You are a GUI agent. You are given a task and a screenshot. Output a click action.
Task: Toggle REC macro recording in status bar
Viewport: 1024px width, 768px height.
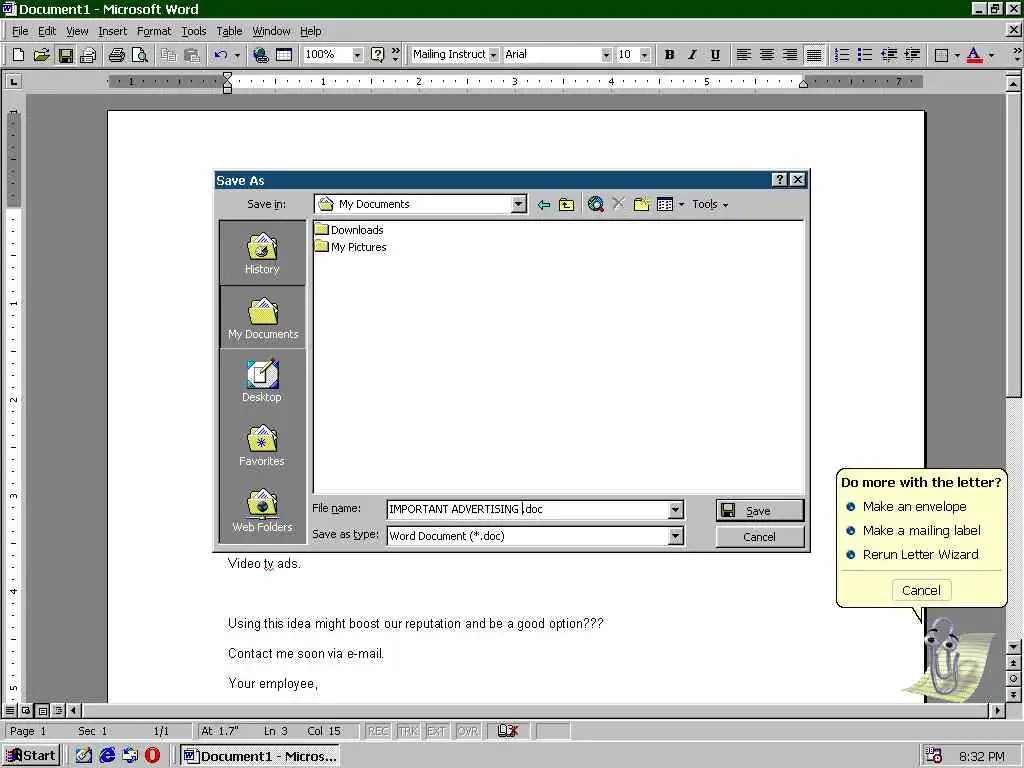coord(378,731)
